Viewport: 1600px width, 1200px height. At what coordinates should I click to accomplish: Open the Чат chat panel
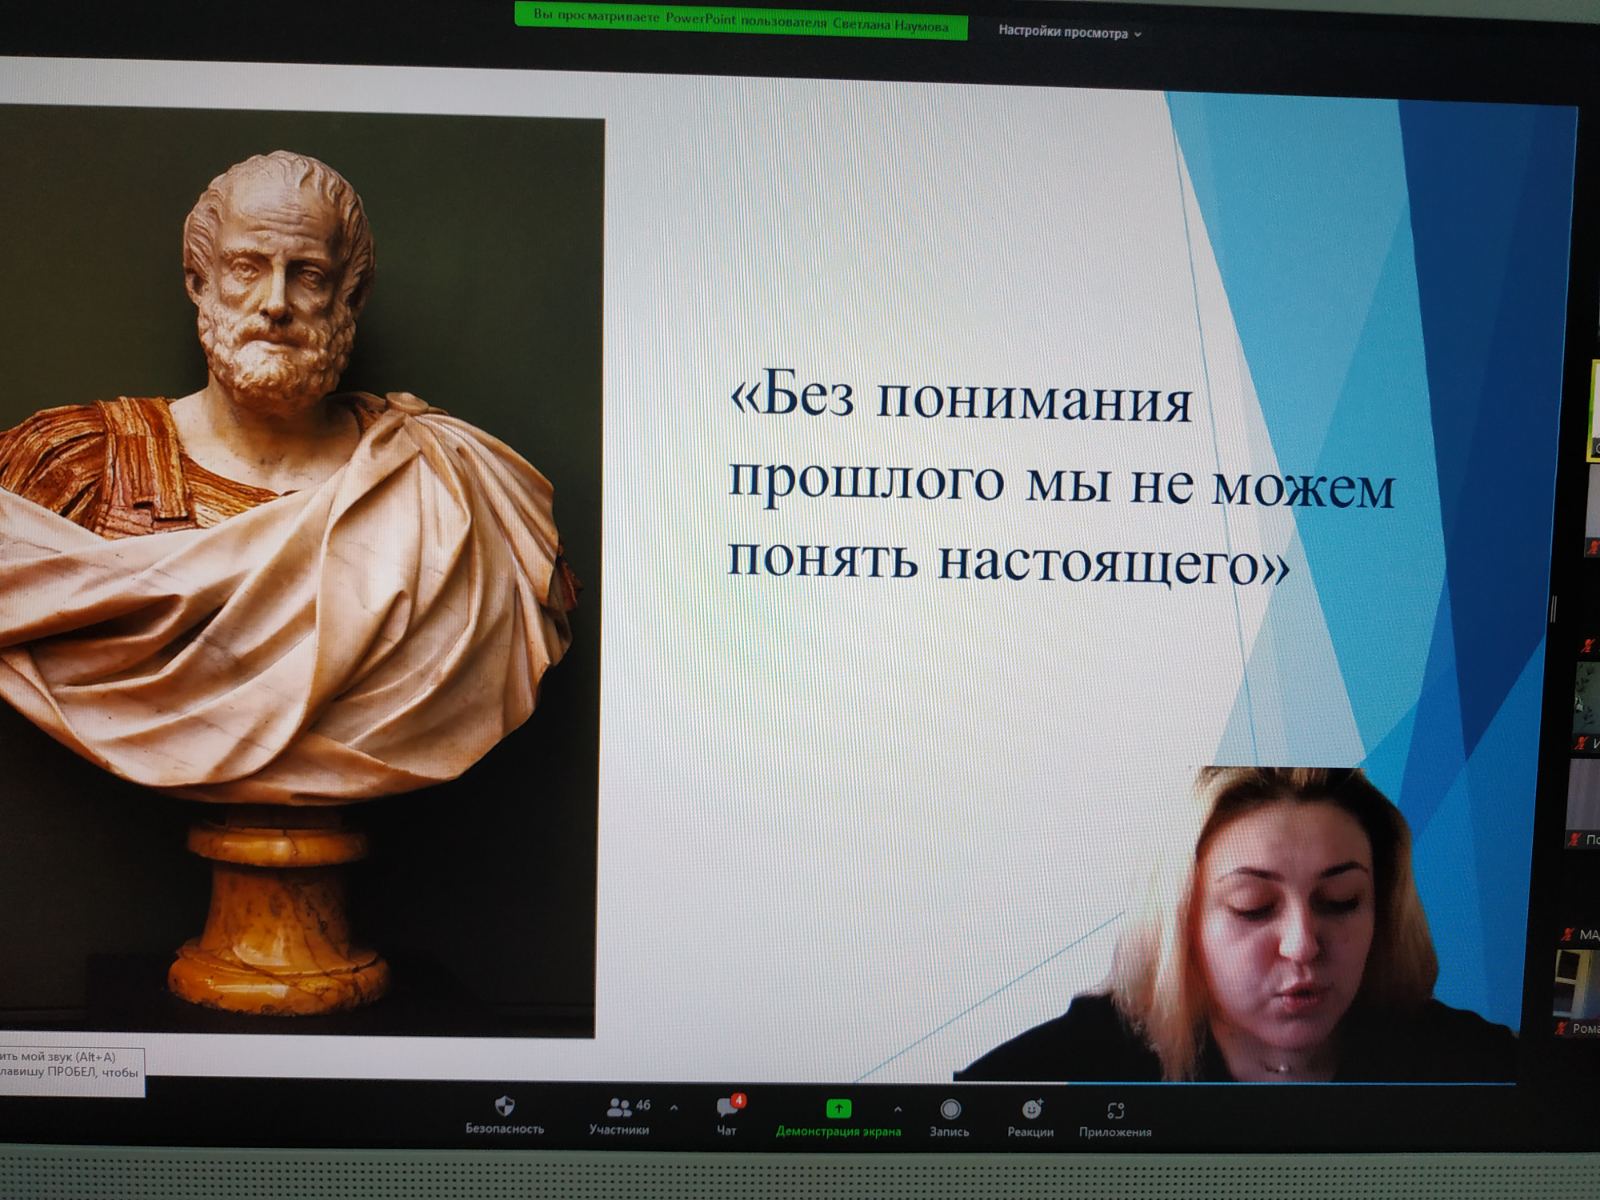[x=727, y=1109]
